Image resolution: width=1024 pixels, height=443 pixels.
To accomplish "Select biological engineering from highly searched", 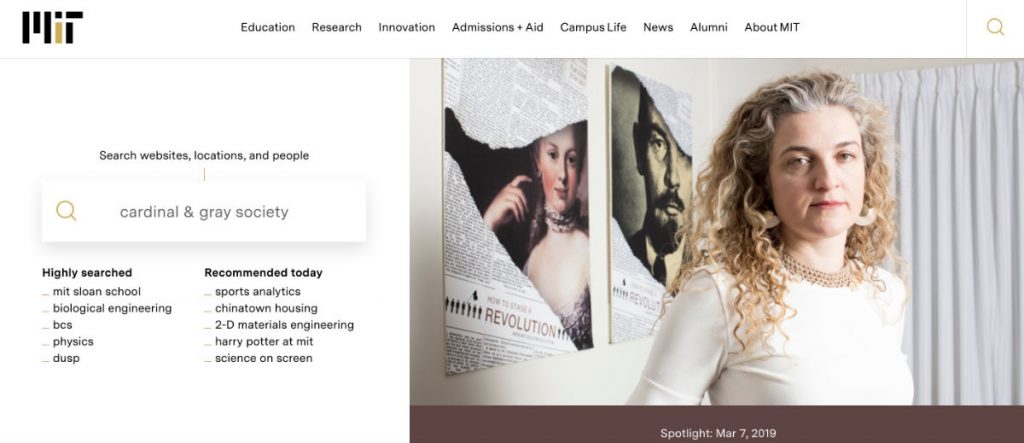I will coord(112,309).
